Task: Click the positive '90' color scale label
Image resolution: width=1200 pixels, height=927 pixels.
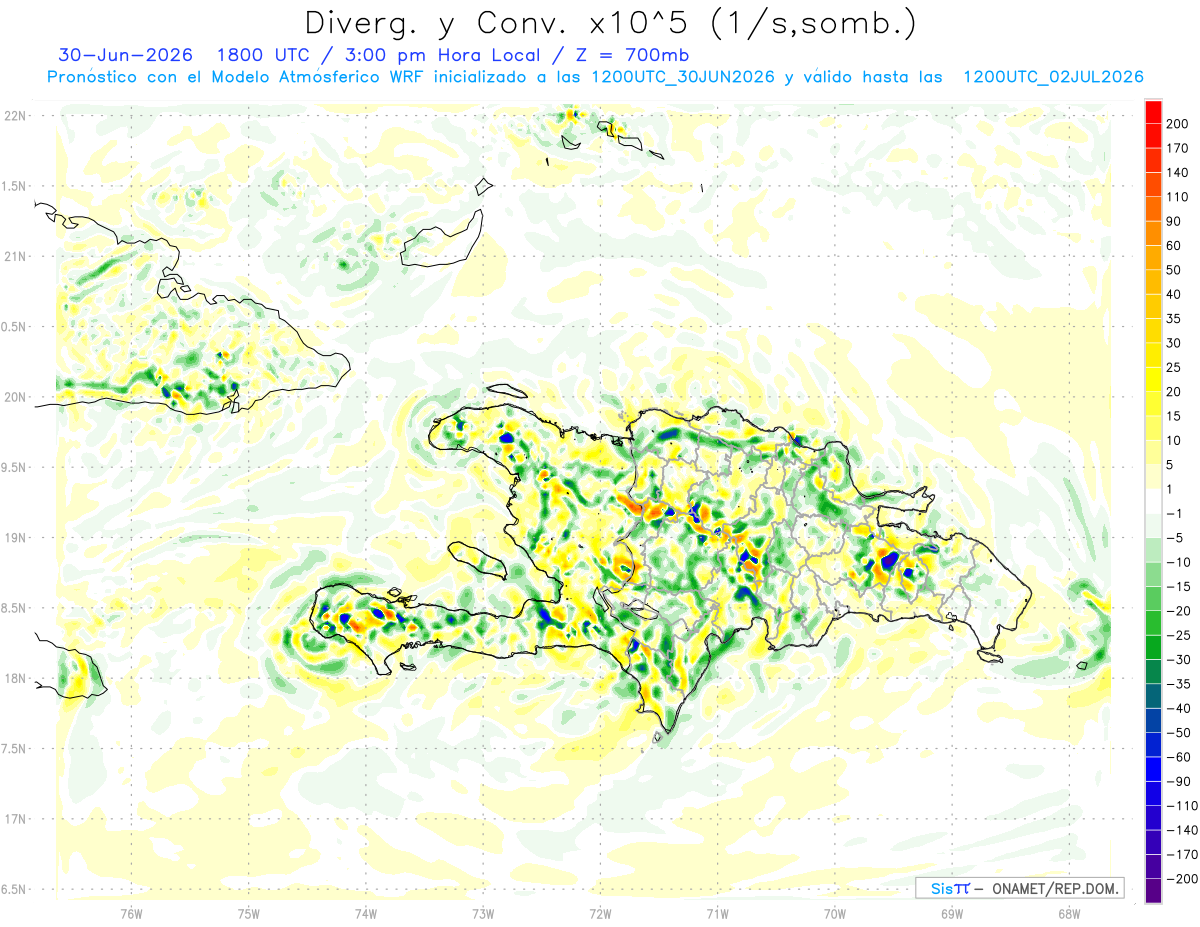Action: pyautogui.click(x=1174, y=222)
